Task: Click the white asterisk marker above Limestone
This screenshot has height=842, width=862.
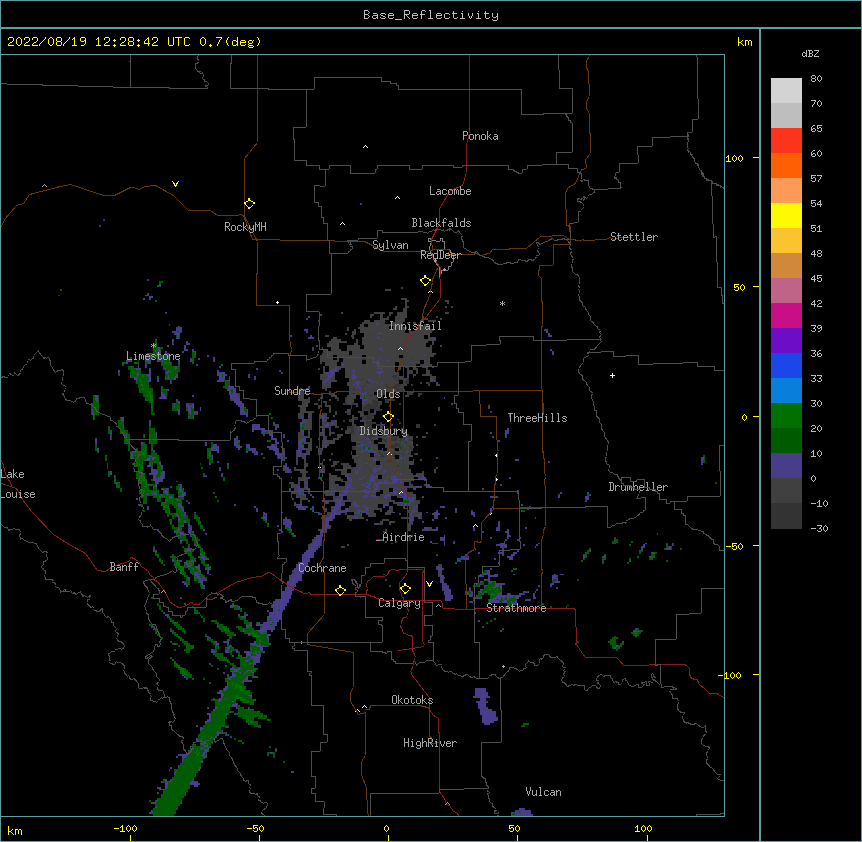Action: pyautogui.click(x=154, y=346)
